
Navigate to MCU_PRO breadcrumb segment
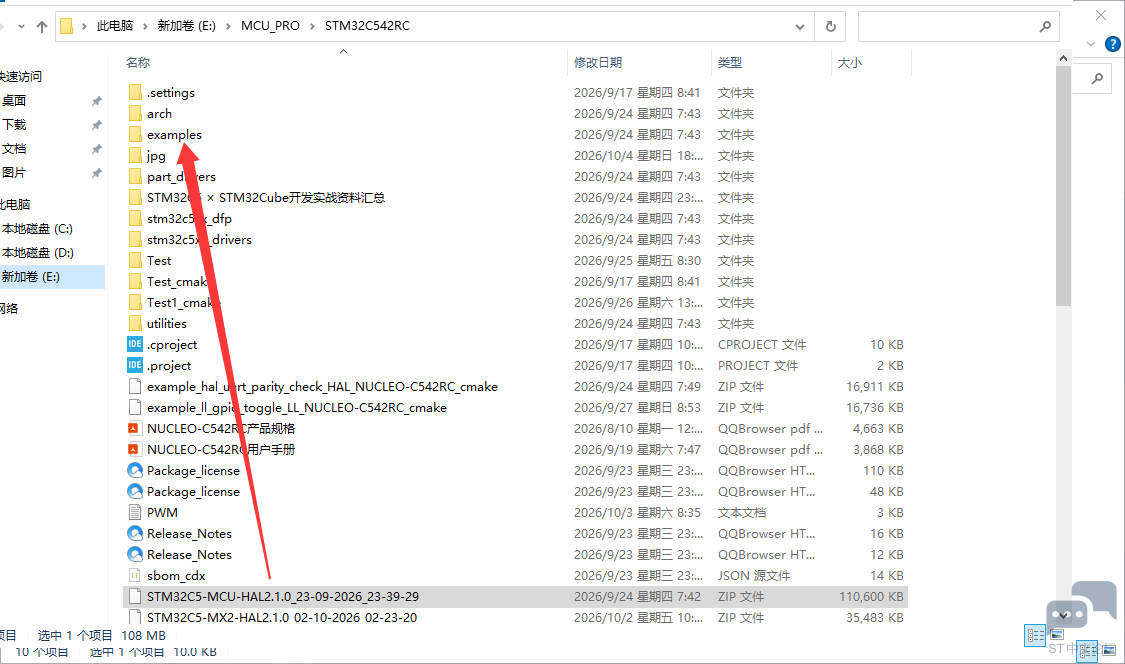pos(270,26)
